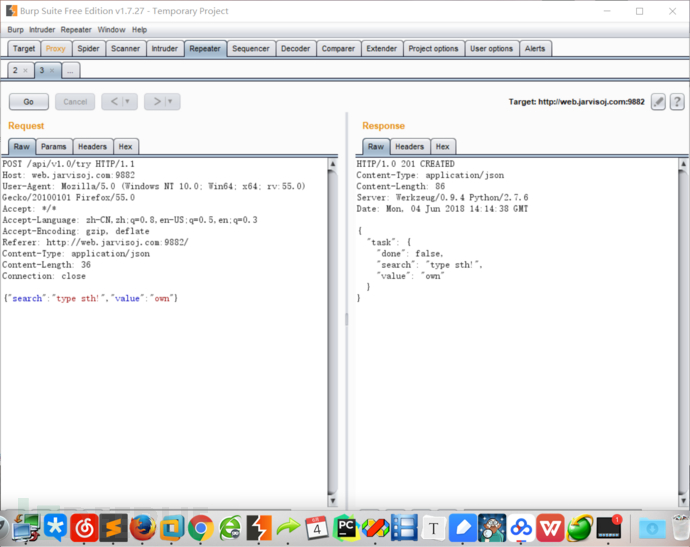690x547 pixels.
Task: Go back to previous request
Action: click(x=114, y=102)
